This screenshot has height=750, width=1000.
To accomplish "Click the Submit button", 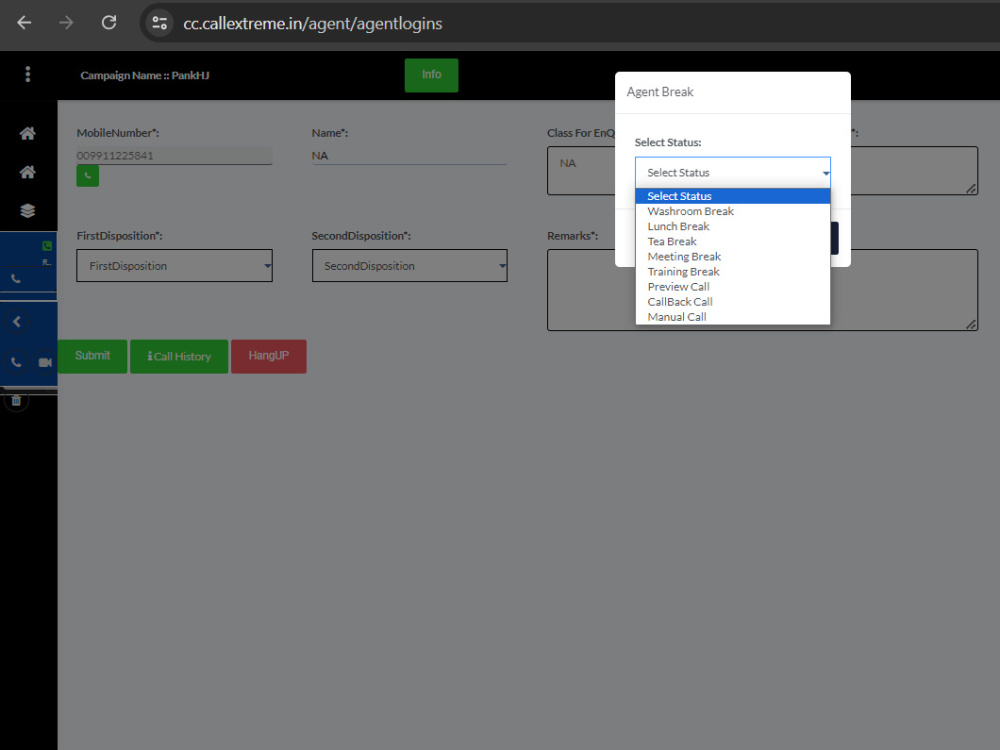I will [x=92, y=356].
